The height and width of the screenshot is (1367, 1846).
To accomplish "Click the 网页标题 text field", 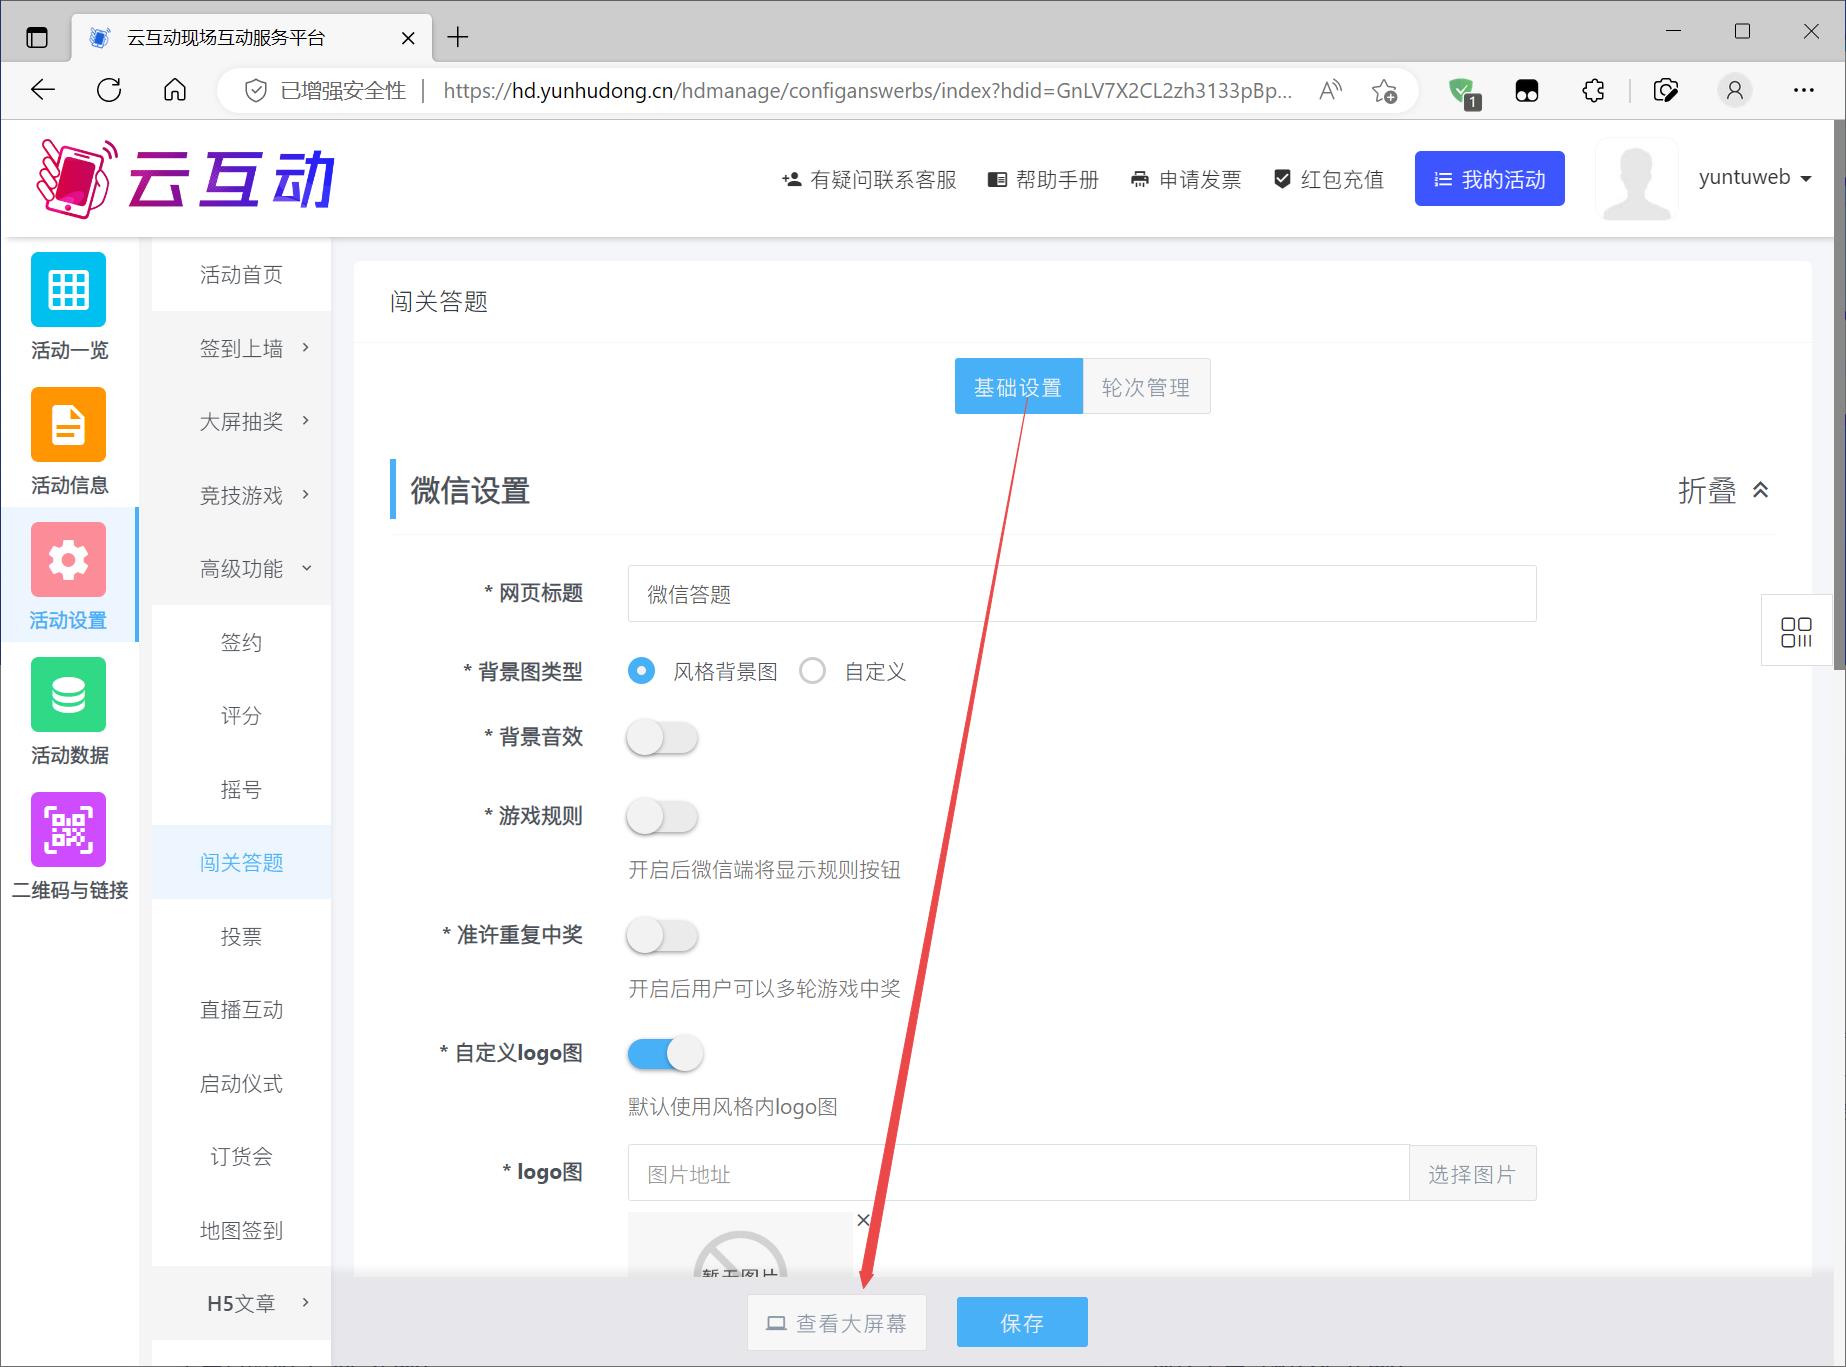I will click(1081, 594).
